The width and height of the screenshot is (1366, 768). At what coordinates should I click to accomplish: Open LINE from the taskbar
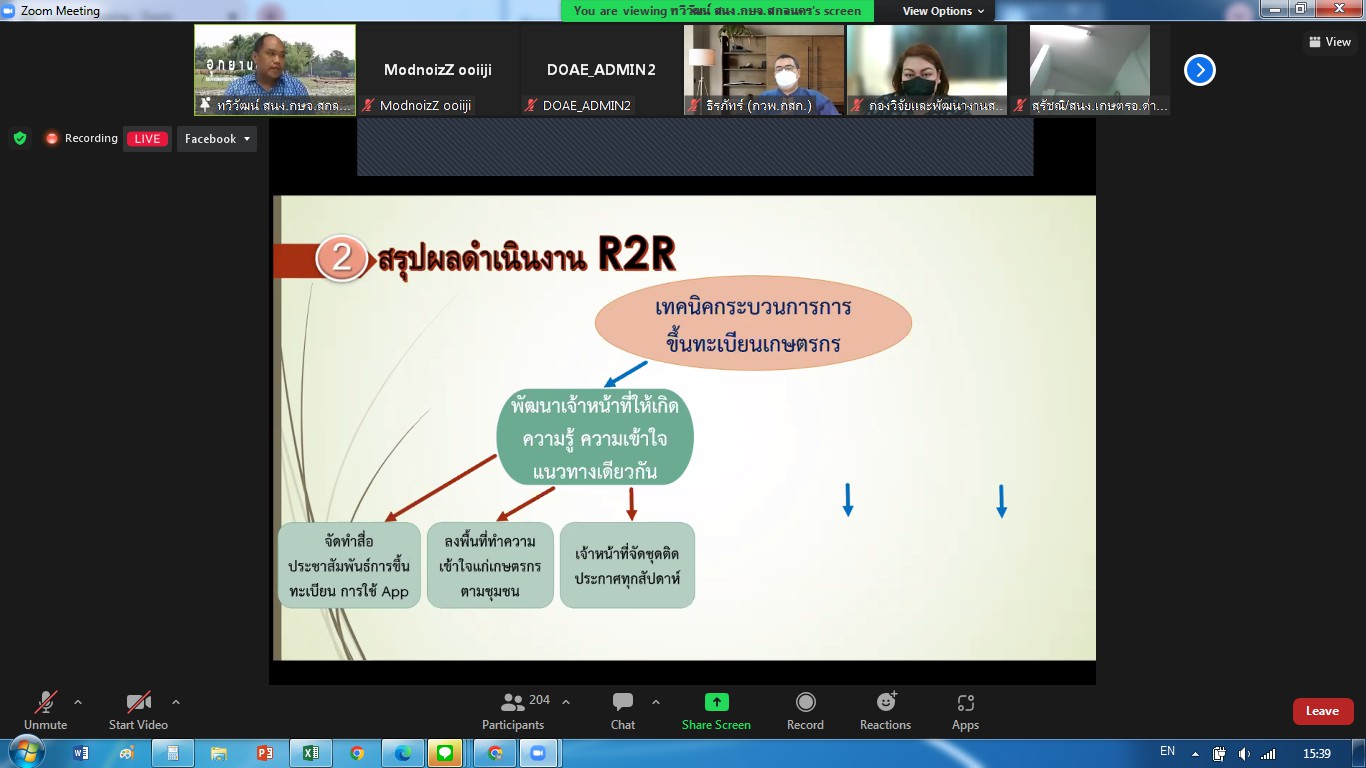click(446, 753)
